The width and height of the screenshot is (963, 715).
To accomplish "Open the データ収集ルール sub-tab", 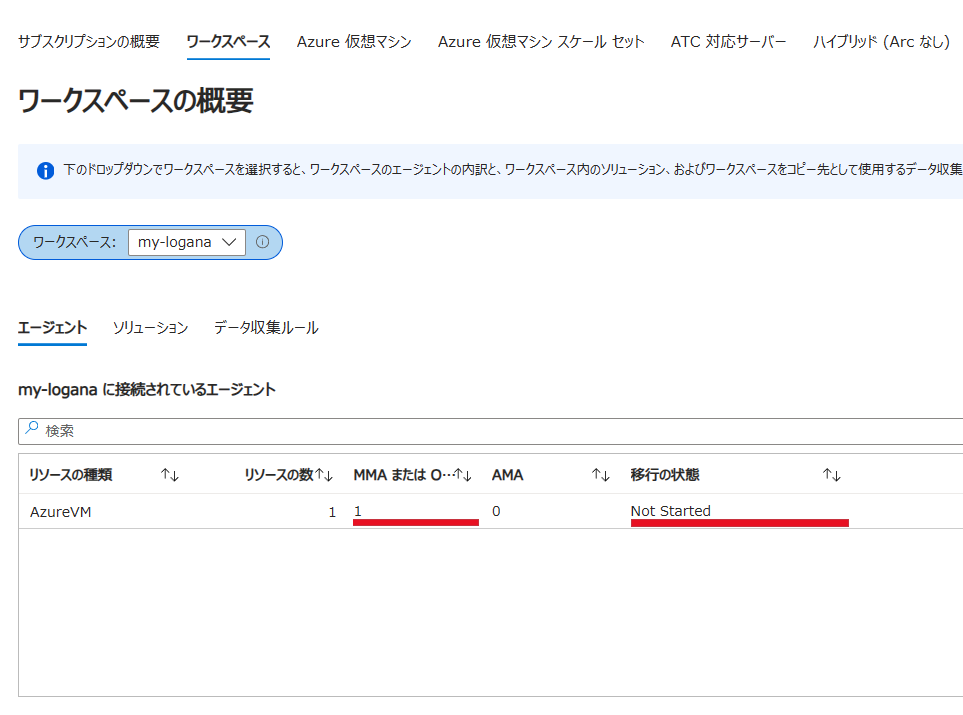I will pos(266,328).
